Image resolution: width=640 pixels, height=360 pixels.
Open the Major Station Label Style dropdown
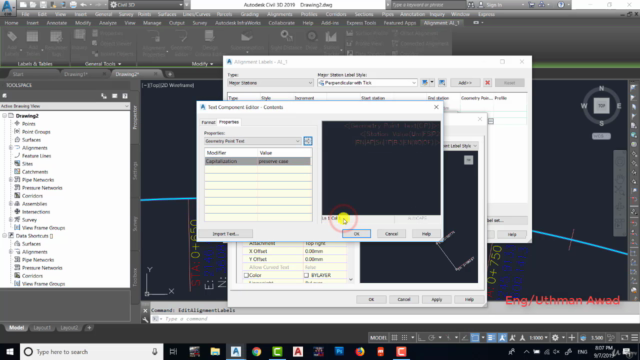click(367, 83)
